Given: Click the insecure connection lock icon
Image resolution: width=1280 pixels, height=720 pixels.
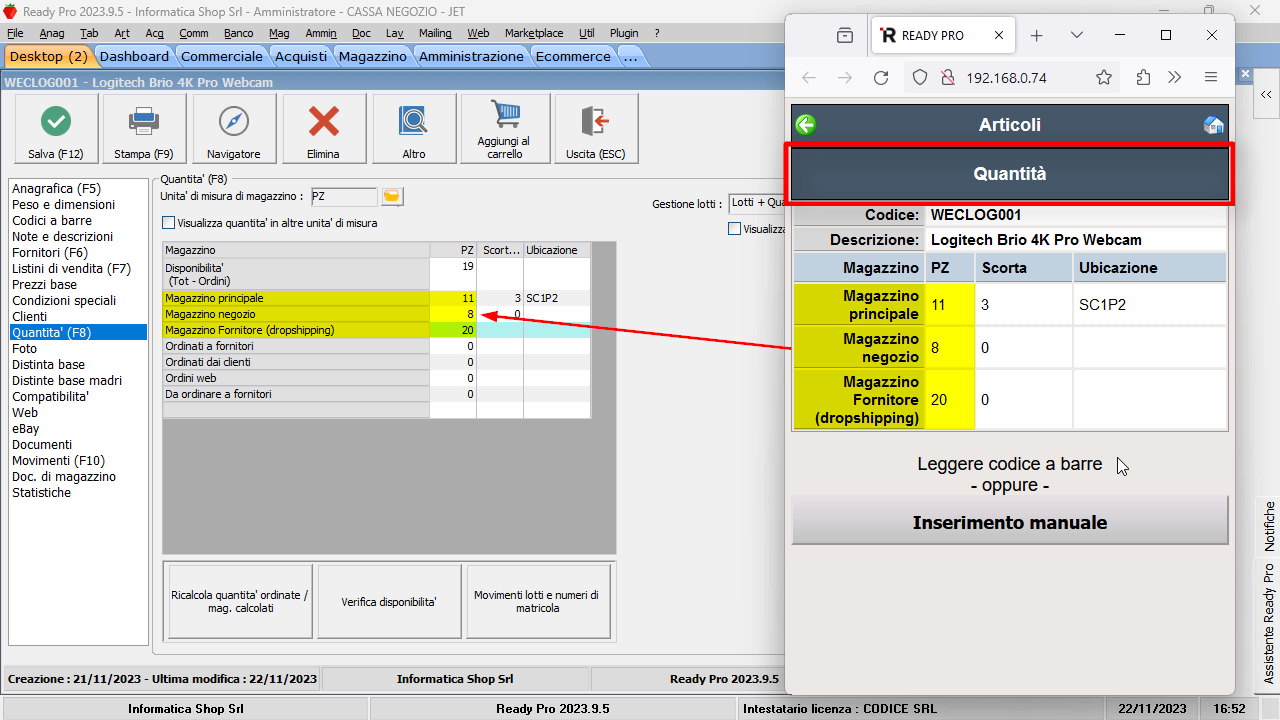Looking at the screenshot, I should (x=948, y=77).
